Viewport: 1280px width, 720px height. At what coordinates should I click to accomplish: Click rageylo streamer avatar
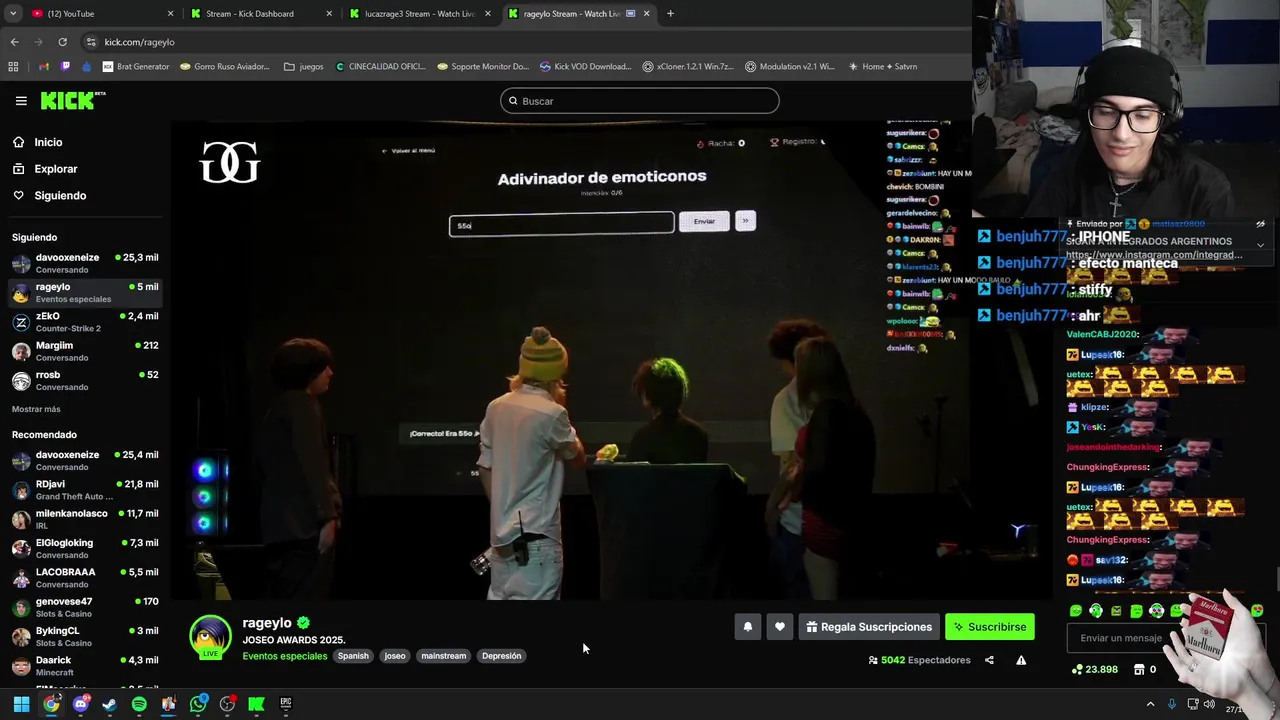coord(210,637)
